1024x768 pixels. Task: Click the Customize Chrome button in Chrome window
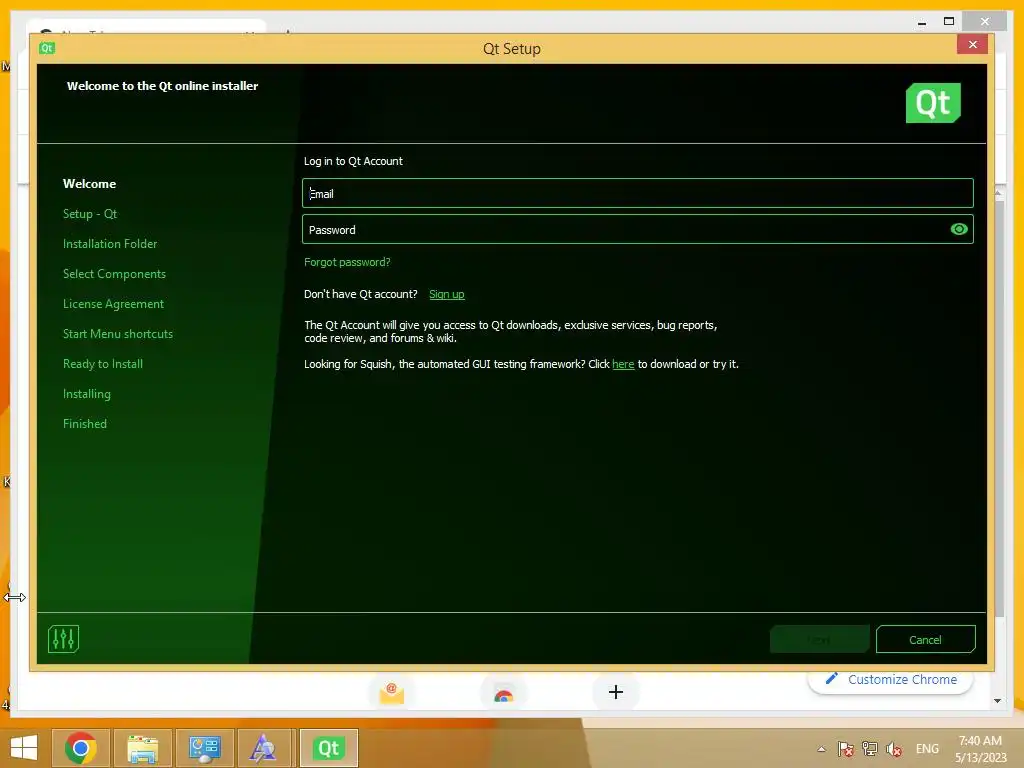tap(891, 680)
